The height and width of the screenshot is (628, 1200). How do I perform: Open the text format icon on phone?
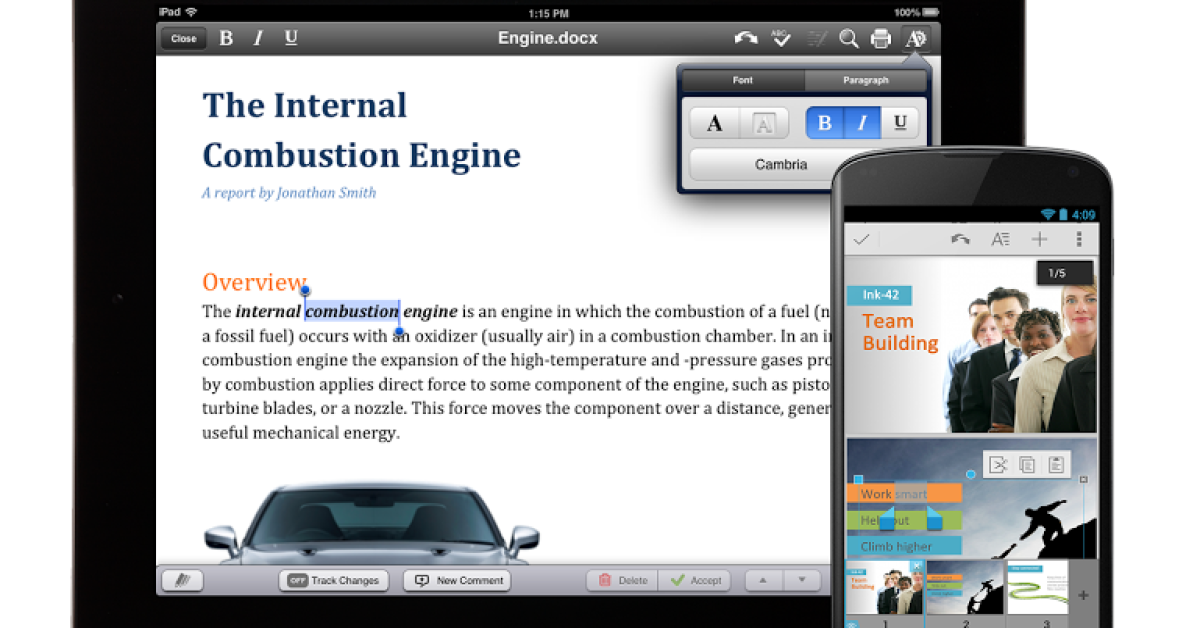coord(1000,239)
